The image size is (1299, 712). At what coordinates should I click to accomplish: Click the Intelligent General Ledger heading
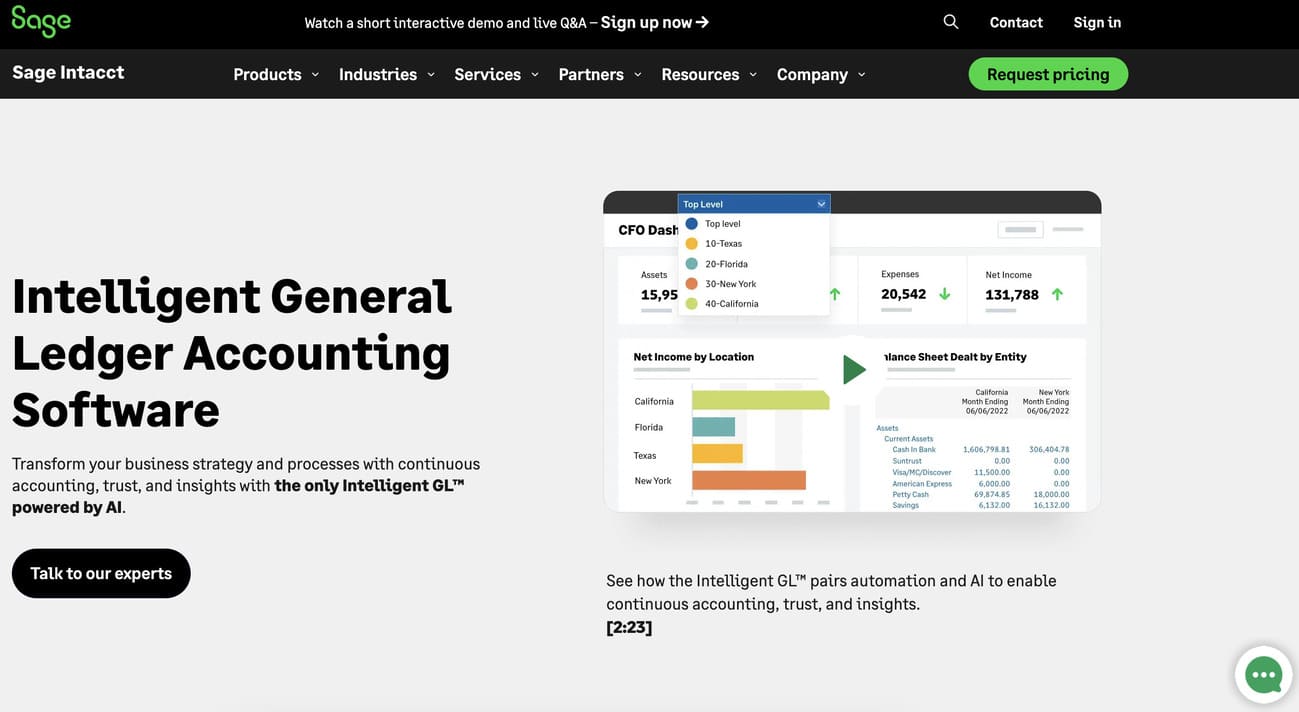coord(231,352)
